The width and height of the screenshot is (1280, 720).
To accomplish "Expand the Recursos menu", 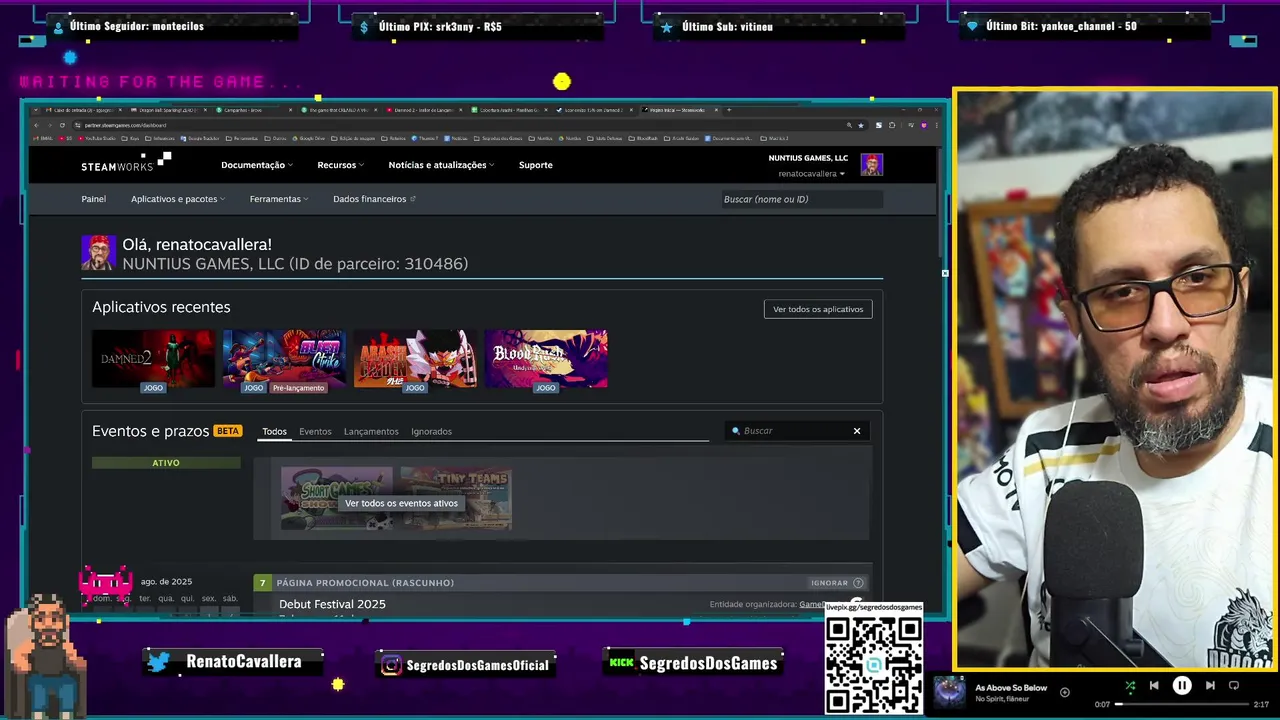I will [340, 165].
